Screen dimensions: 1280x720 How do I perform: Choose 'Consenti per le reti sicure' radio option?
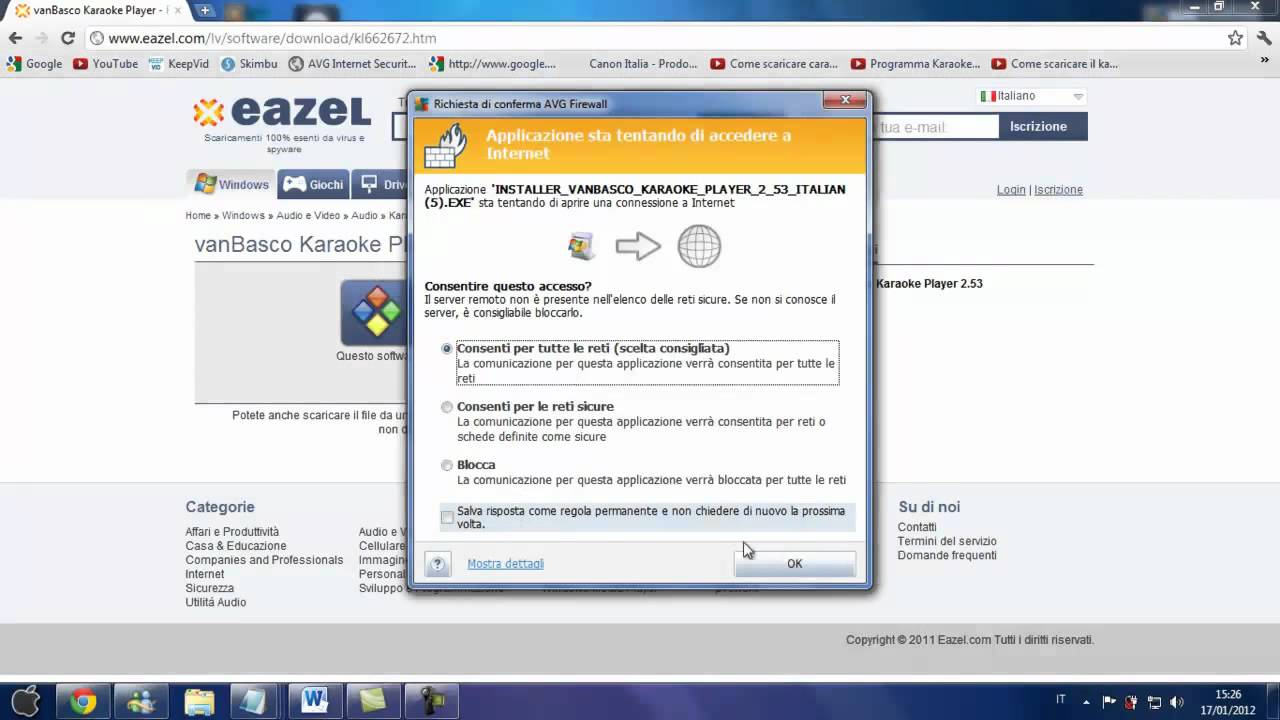pyautogui.click(x=447, y=407)
